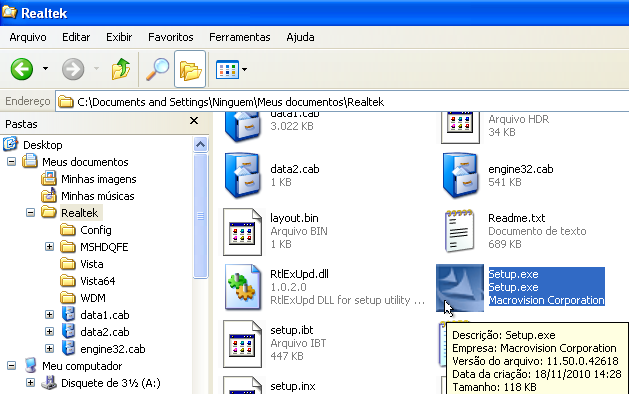The width and height of the screenshot is (629, 394).
Task: Select the setup.ibt file icon
Action: click(x=242, y=344)
